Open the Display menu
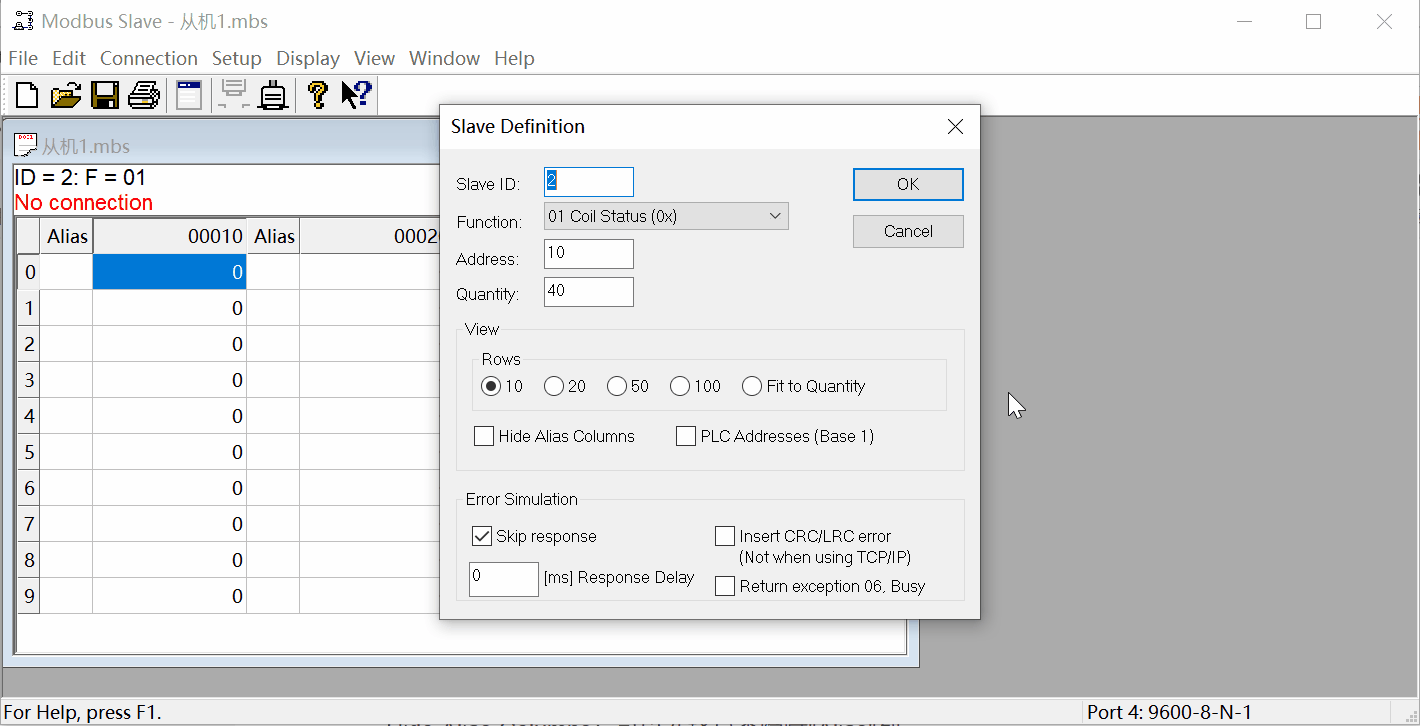1420x726 pixels. (x=308, y=58)
